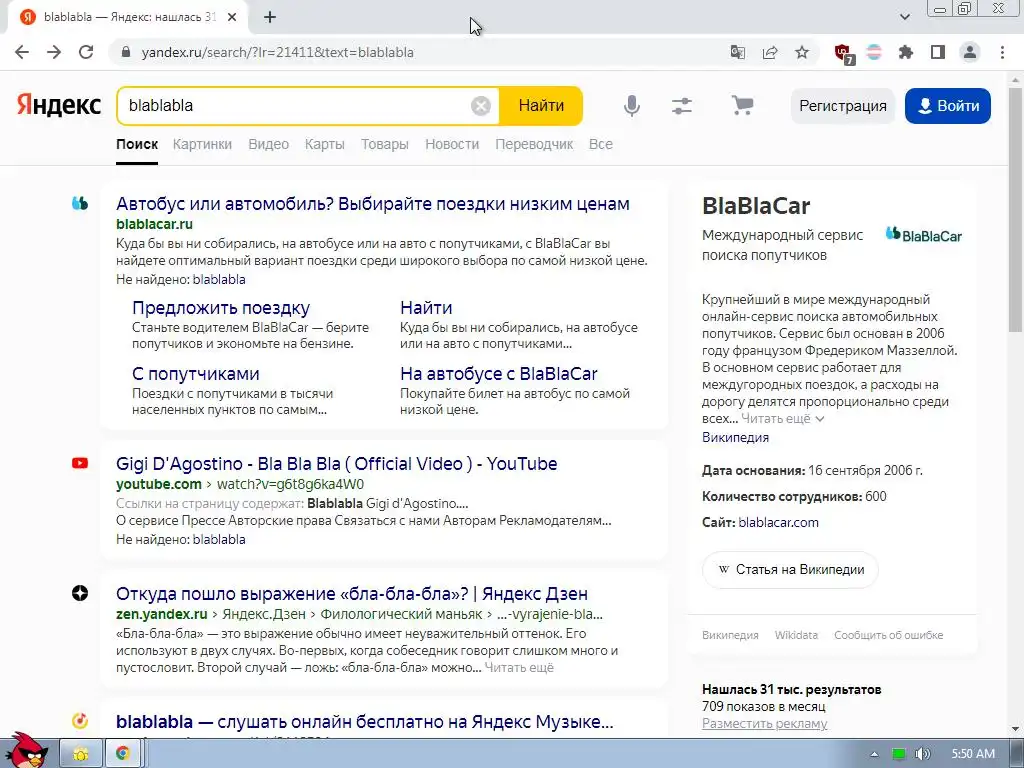Open the На автобусе с BlaBlaCar sitelink
Image resolution: width=1024 pixels, height=768 pixels.
point(499,374)
